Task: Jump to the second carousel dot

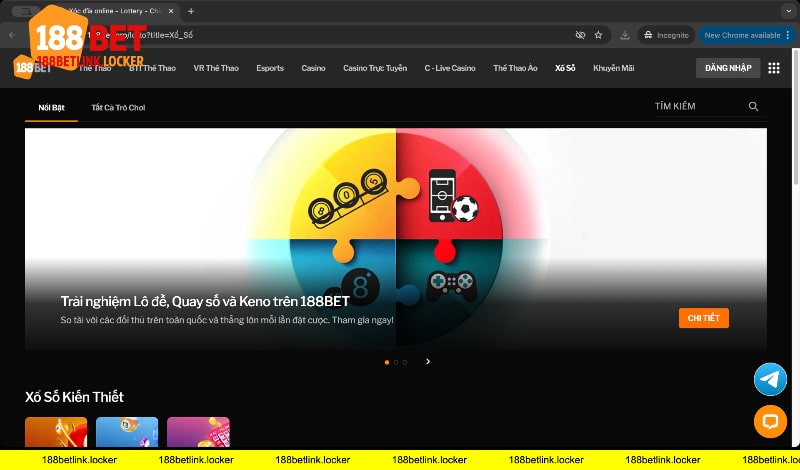Action: click(396, 362)
